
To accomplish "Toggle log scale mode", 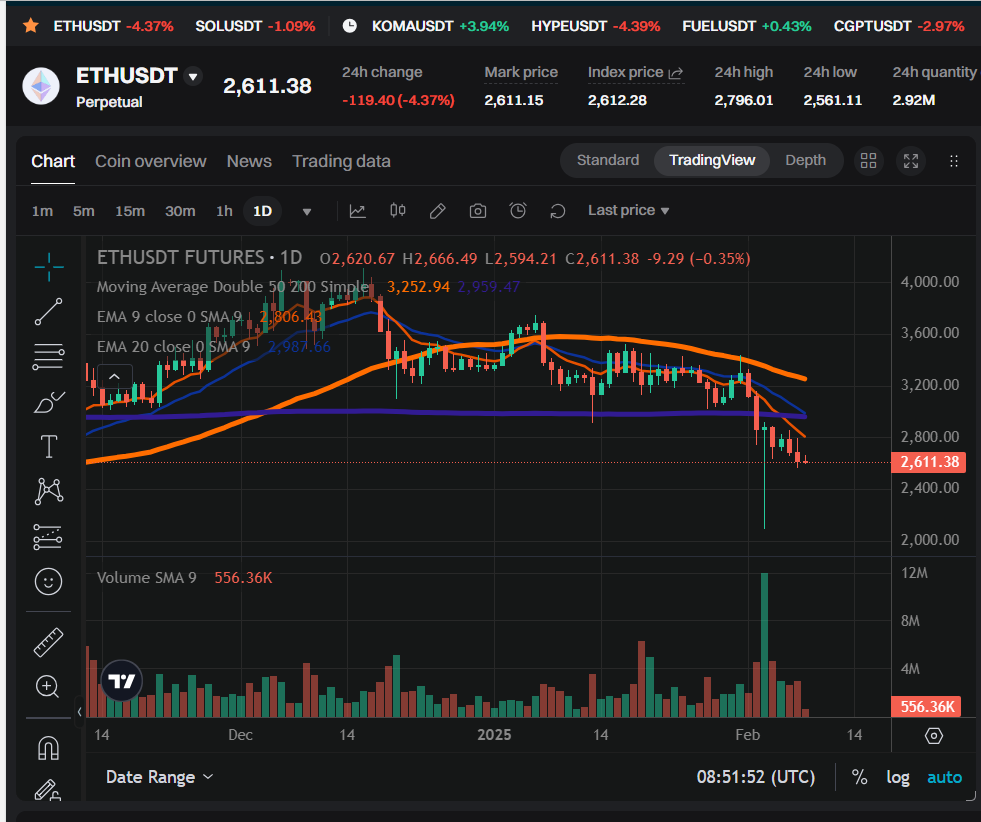I will [898, 777].
